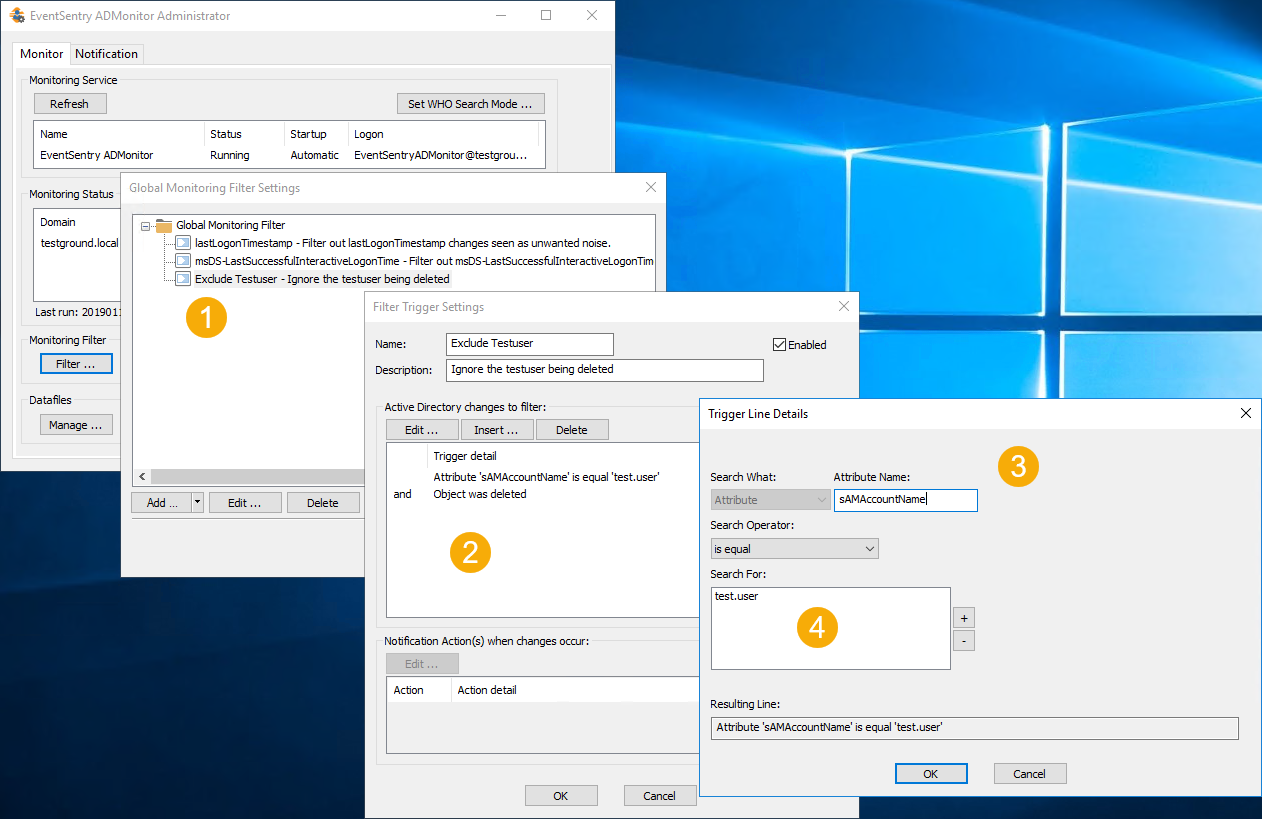Open the Add button dropdown arrow
The image size is (1262, 819).
[198, 503]
